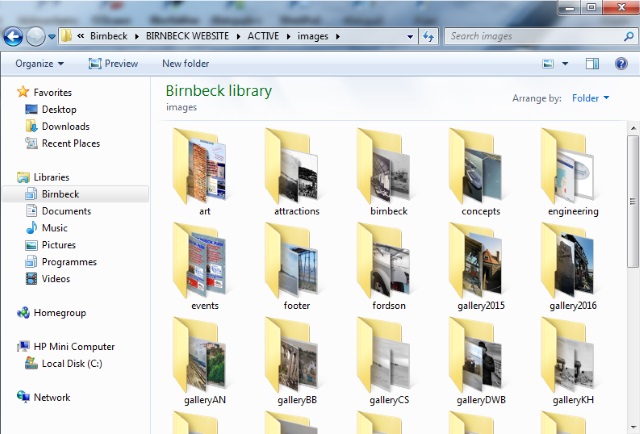
Task: Select Local Disk (C:) in sidebar
Action: pyautogui.click(x=71, y=363)
